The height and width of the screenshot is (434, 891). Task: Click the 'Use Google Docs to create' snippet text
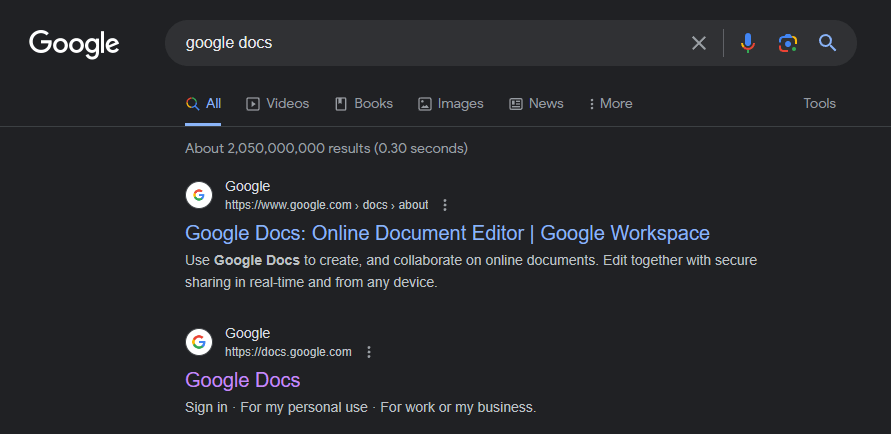click(275, 261)
